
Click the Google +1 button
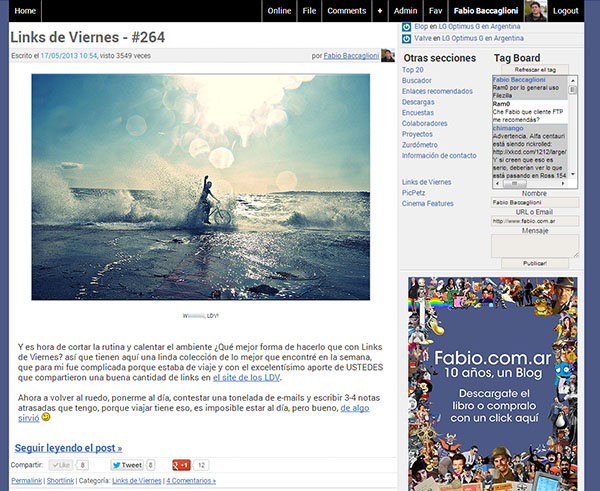[x=181, y=465]
